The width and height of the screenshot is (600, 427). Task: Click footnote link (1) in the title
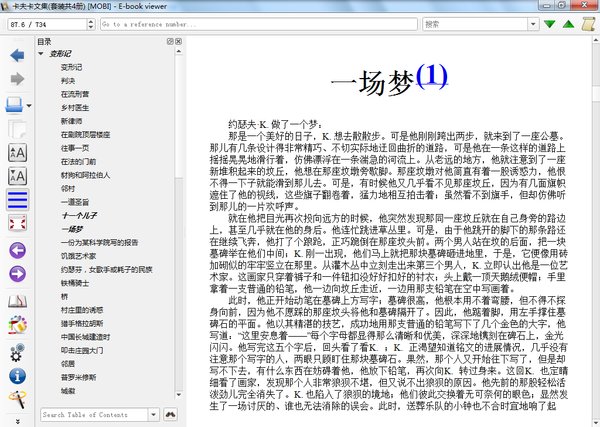[x=432, y=76]
